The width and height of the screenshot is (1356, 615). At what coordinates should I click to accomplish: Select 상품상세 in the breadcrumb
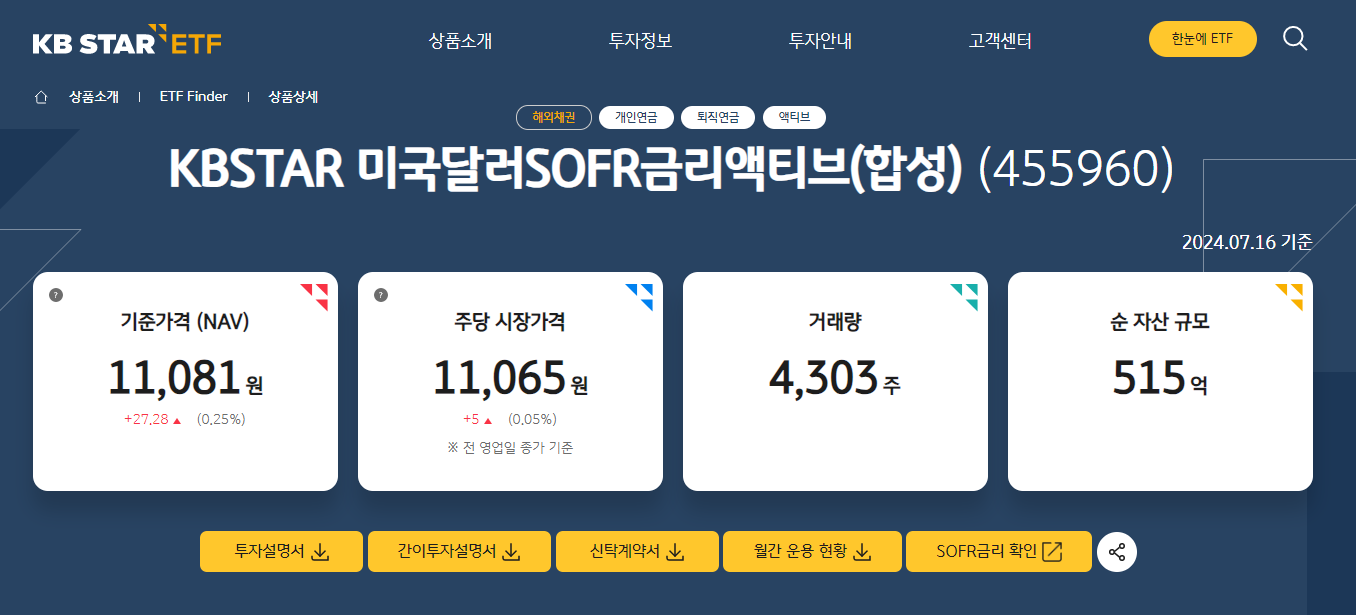[293, 97]
